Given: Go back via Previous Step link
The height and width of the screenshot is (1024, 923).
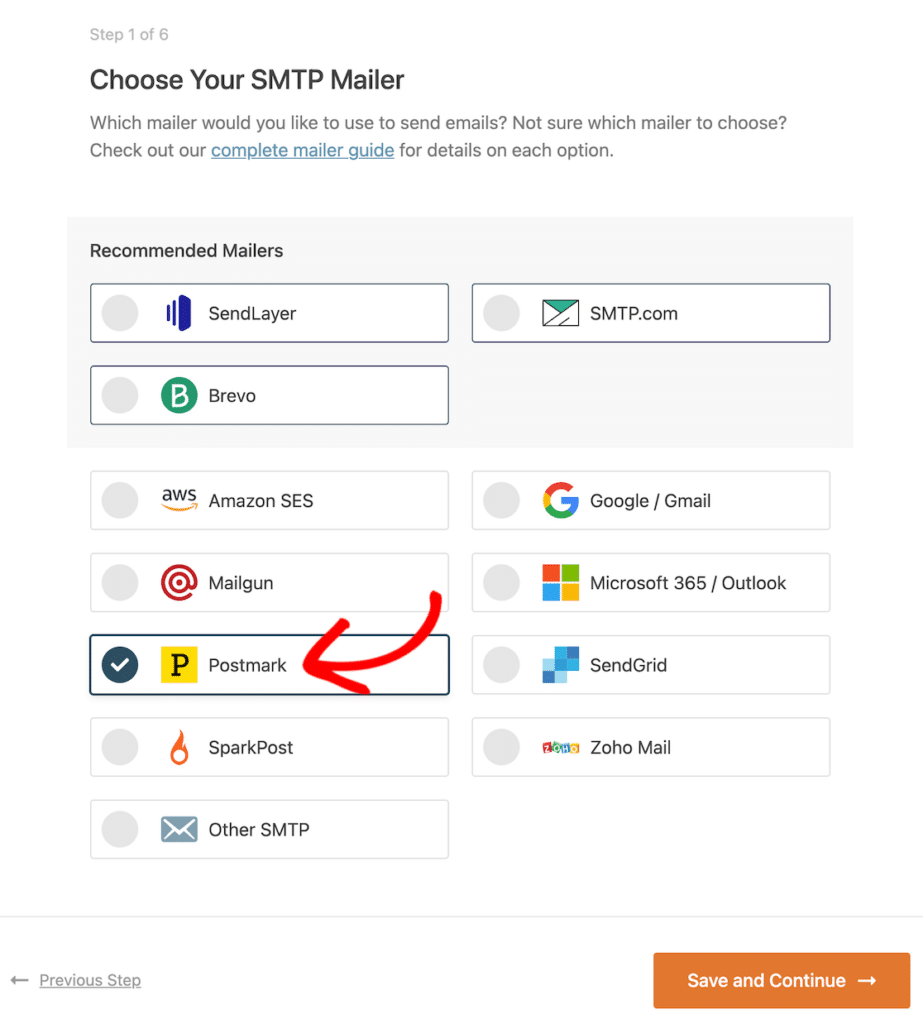Looking at the screenshot, I should (x=90, y=980).
